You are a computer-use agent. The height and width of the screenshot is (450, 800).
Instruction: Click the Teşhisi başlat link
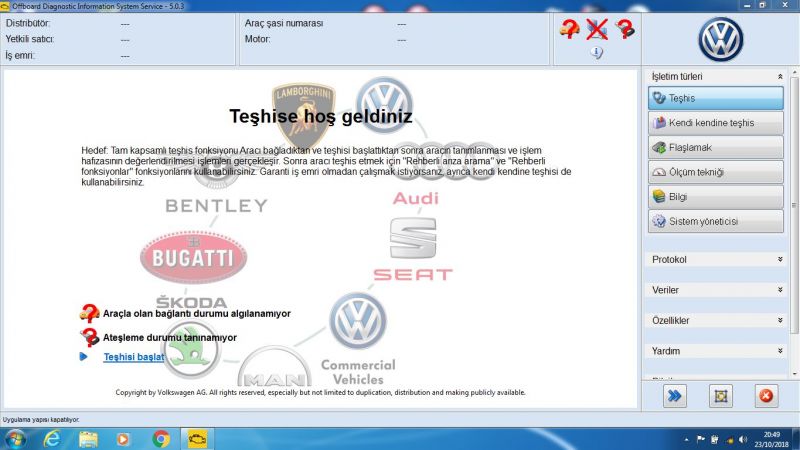tap(134, 357)
